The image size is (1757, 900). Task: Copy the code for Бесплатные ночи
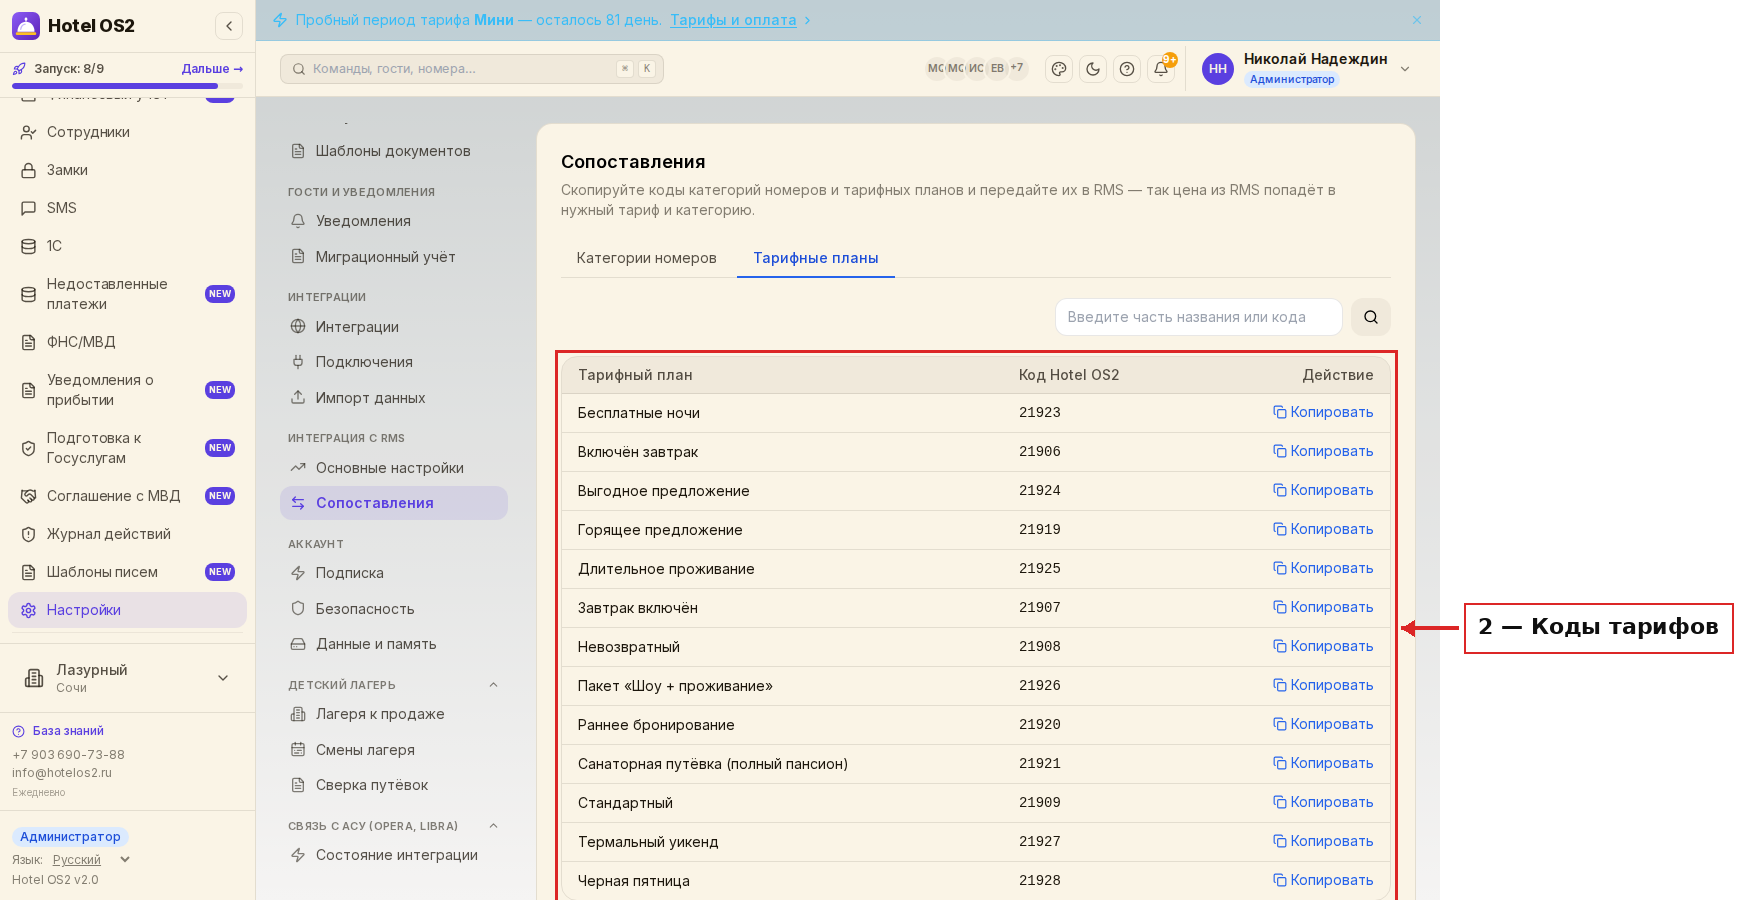coord(1323,412)
